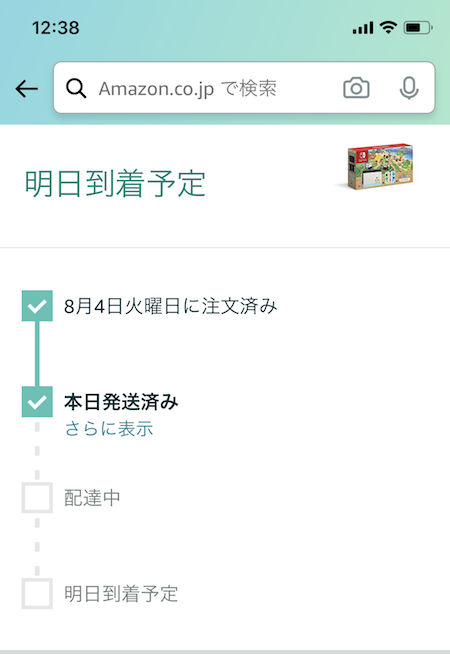Click the solid green progress line
This screenshot has width=450, height=654.
[37, 354]
